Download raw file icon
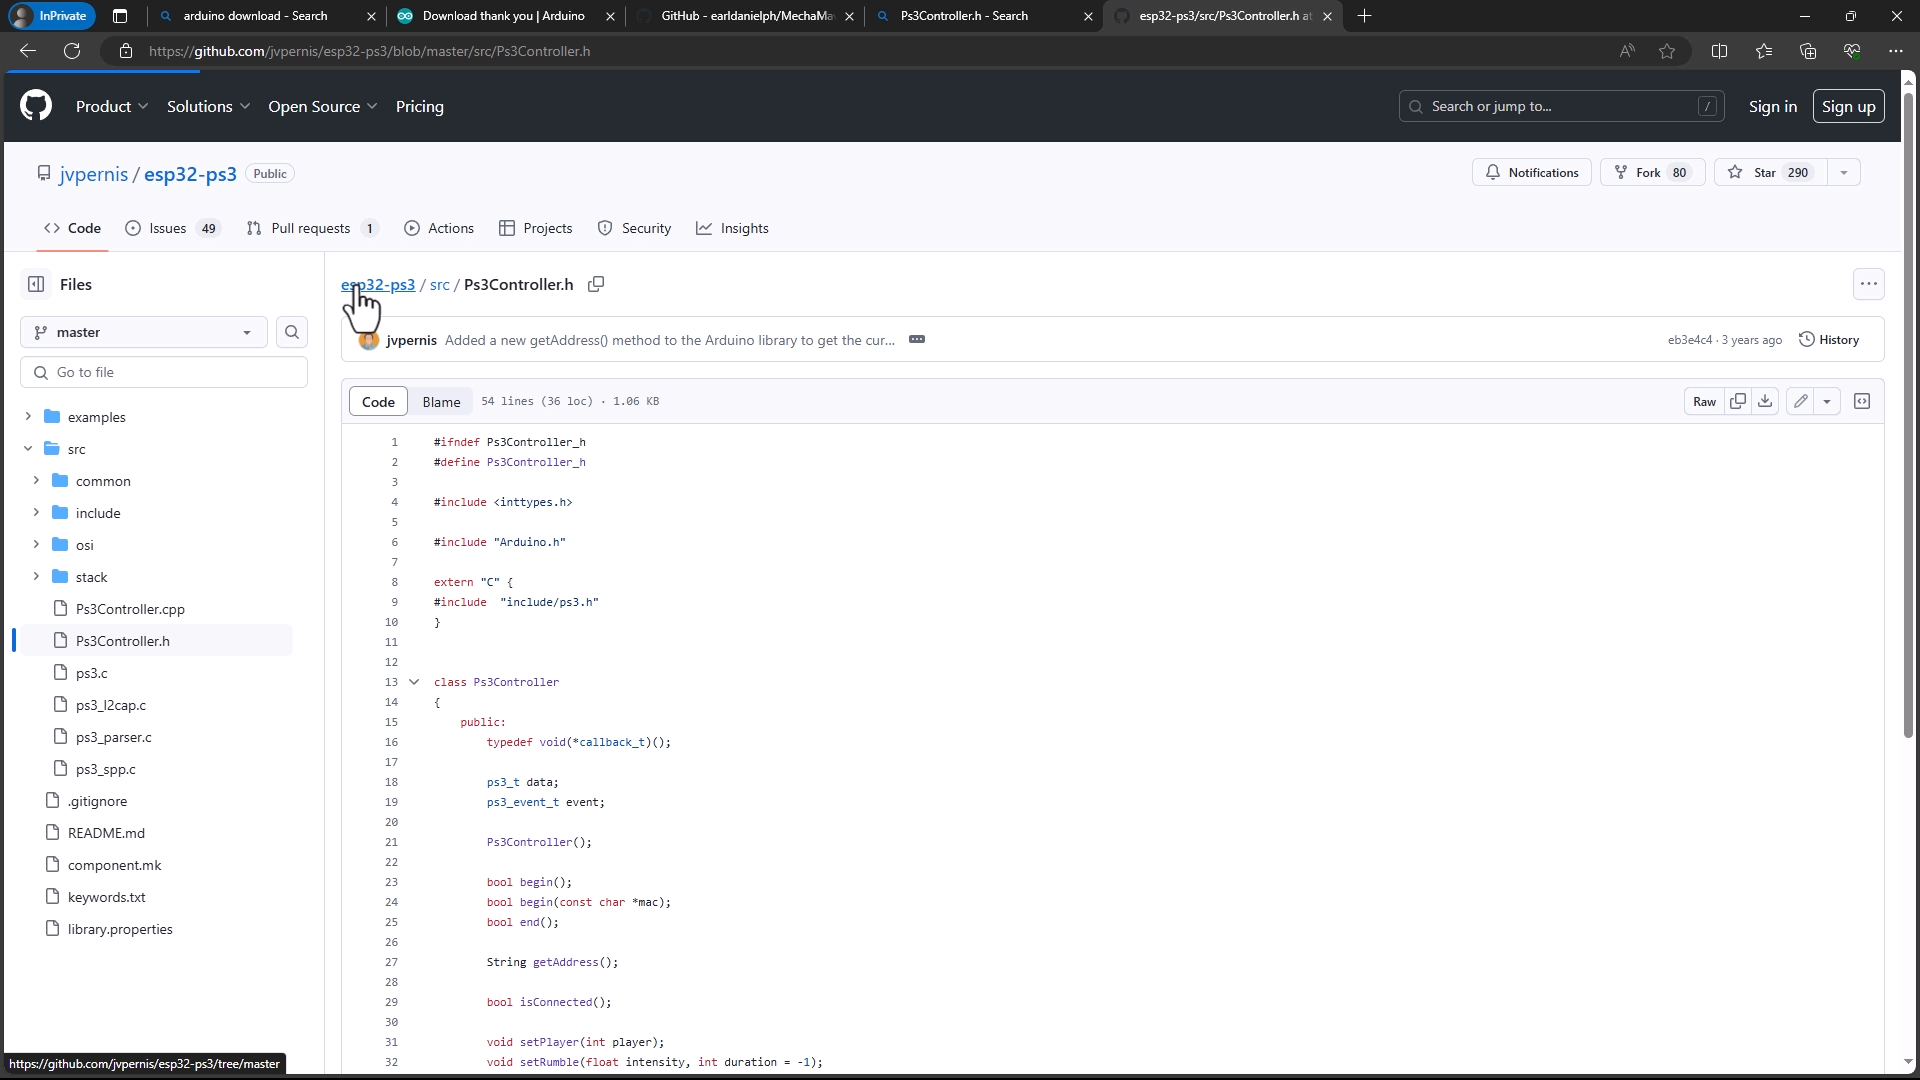Image resolution: width=1920 pixels, height=1080 pixels. 1766,402
